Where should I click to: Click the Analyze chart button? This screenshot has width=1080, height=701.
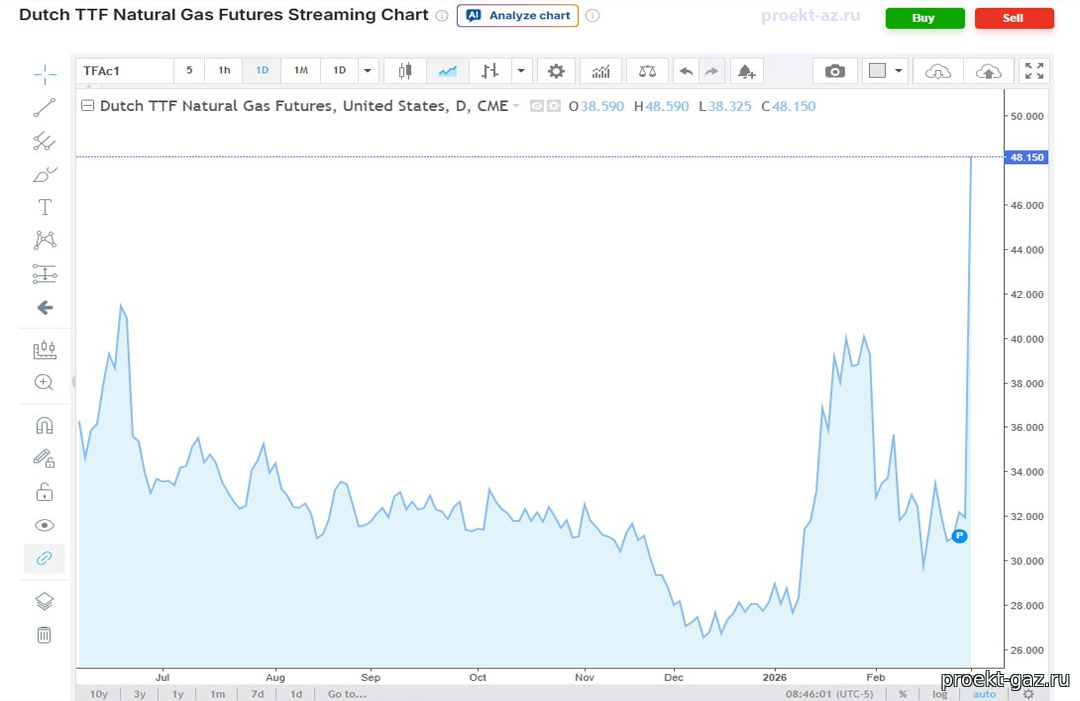point(518,16)
